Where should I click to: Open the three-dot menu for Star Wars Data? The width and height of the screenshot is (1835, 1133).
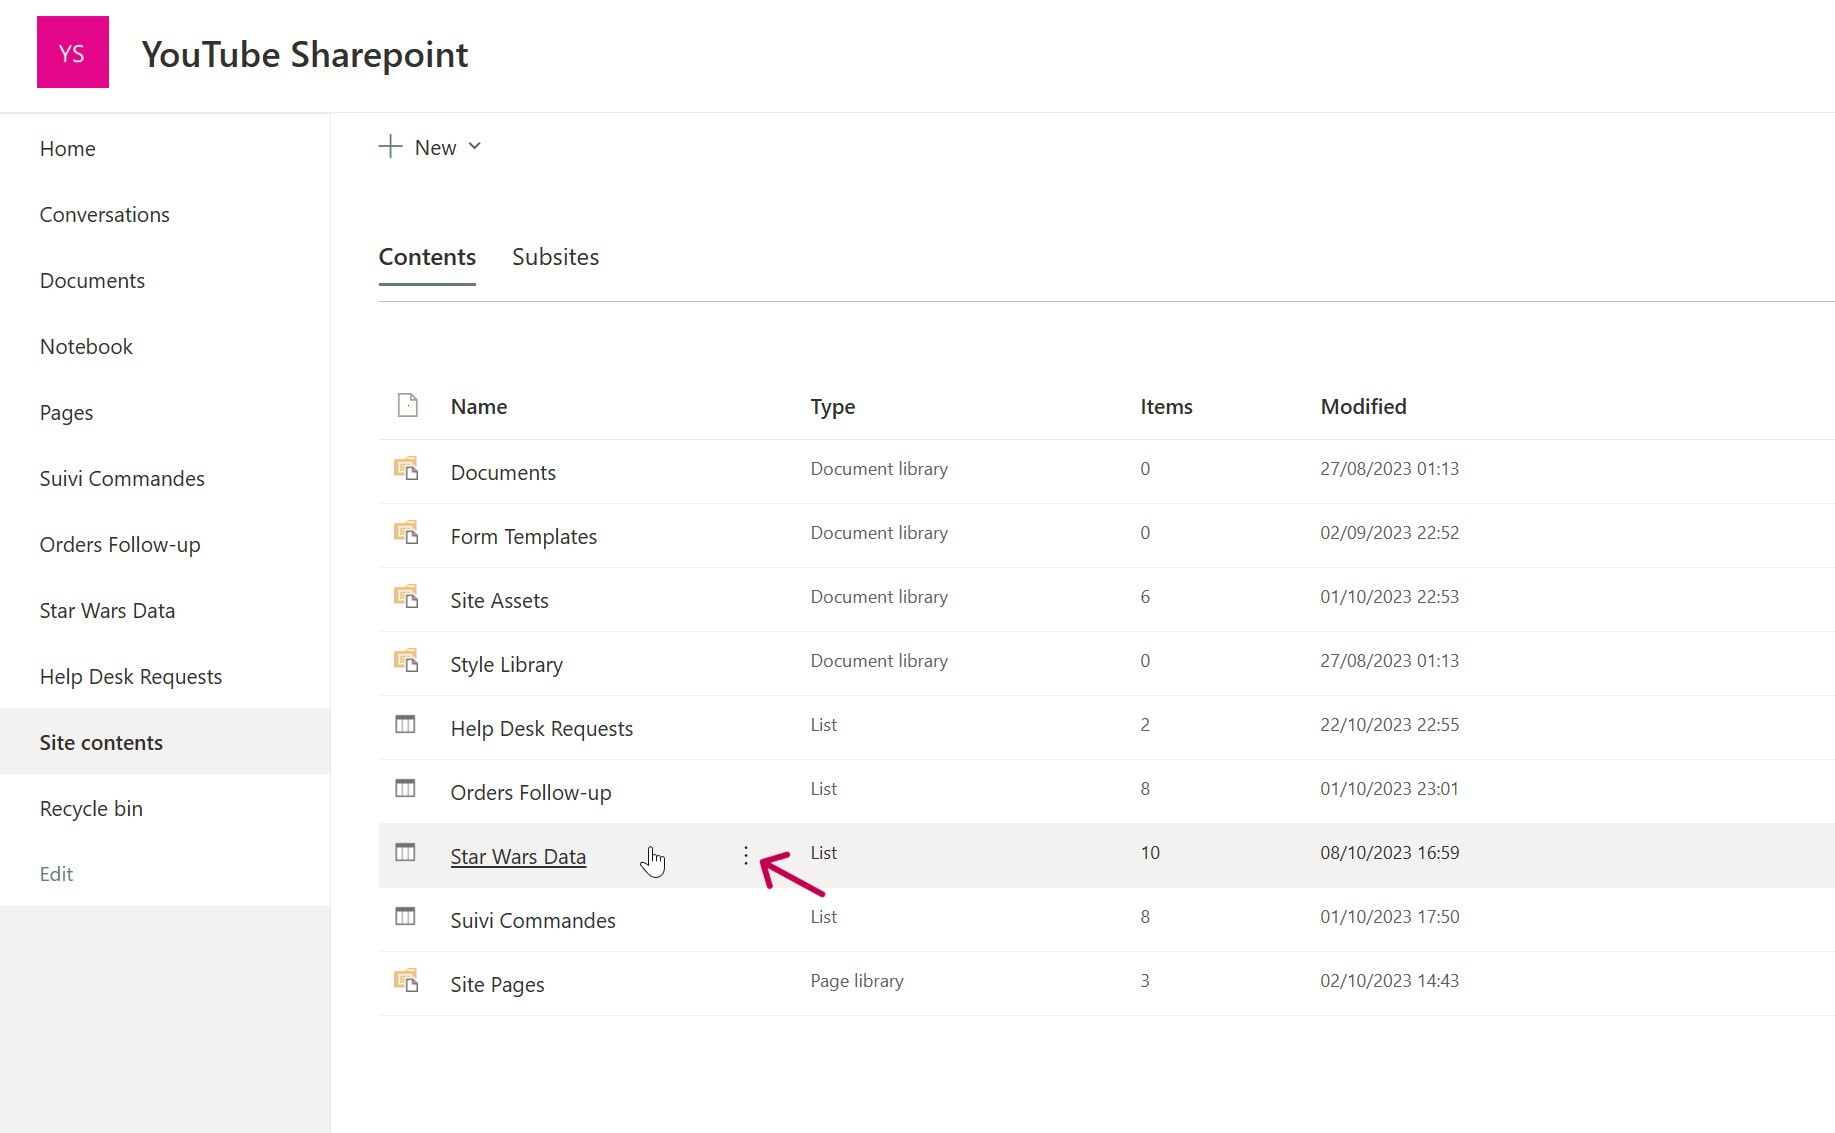pos(746,855)
